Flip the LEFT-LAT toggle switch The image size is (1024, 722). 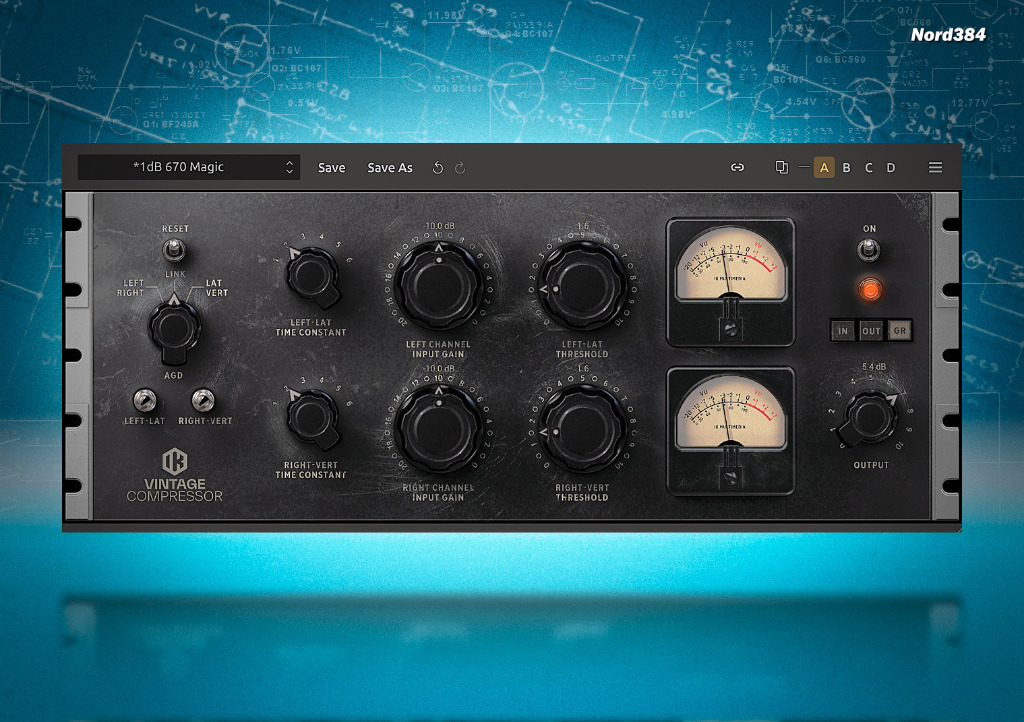pos(144,400)
